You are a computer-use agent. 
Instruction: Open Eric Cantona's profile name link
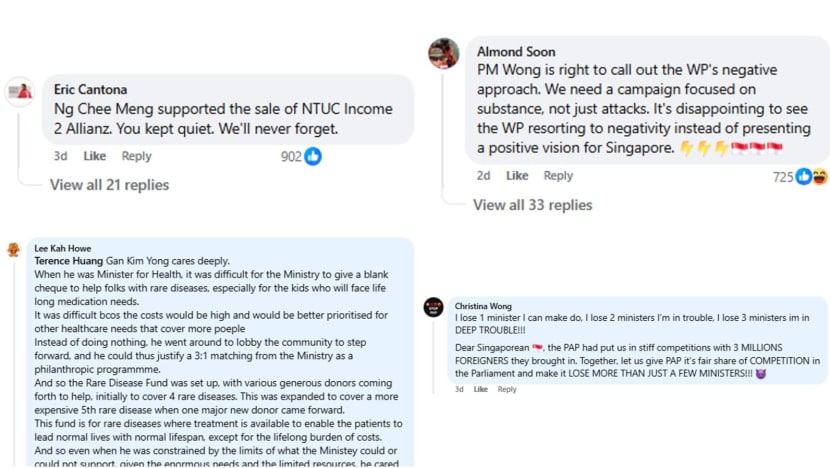(x=90, y=89)
